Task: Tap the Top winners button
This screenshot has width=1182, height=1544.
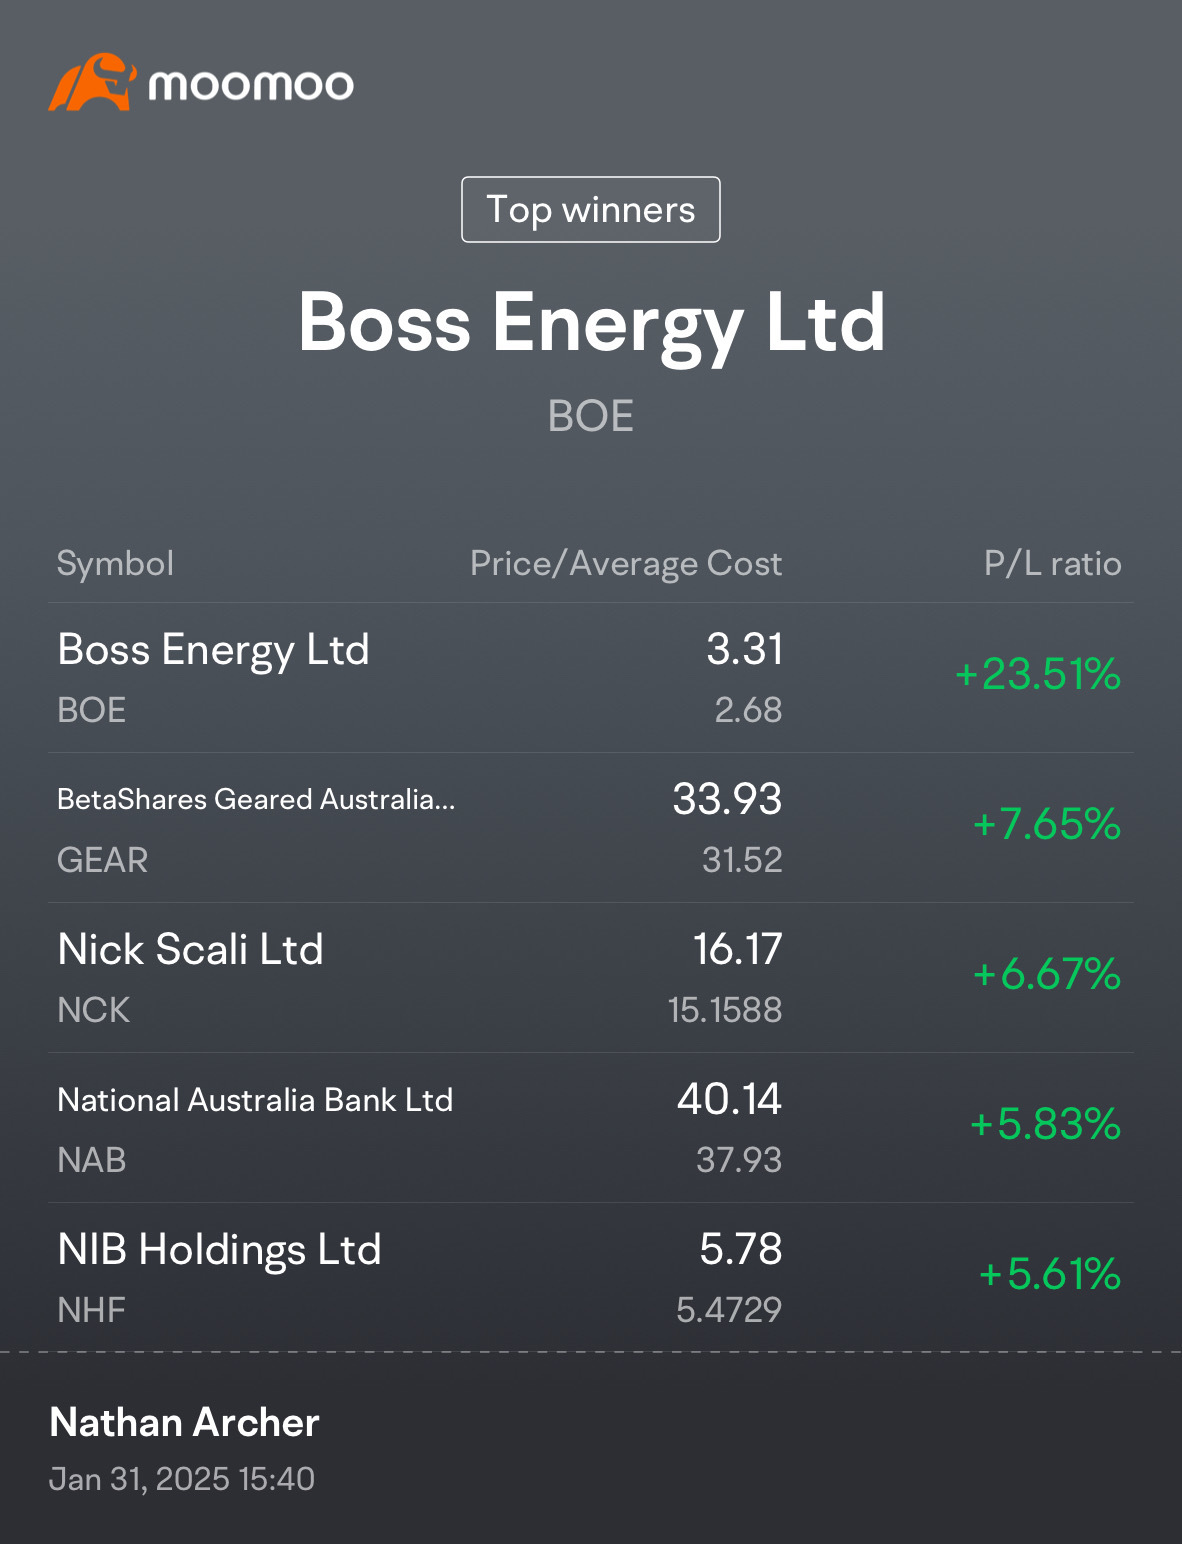Action: tap(590, 210)
